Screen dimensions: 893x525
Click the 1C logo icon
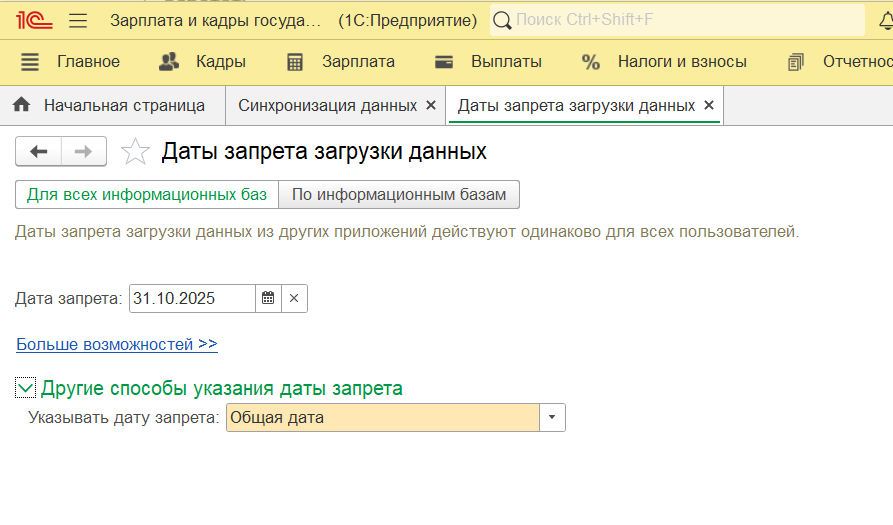click(x=32, y=20)
